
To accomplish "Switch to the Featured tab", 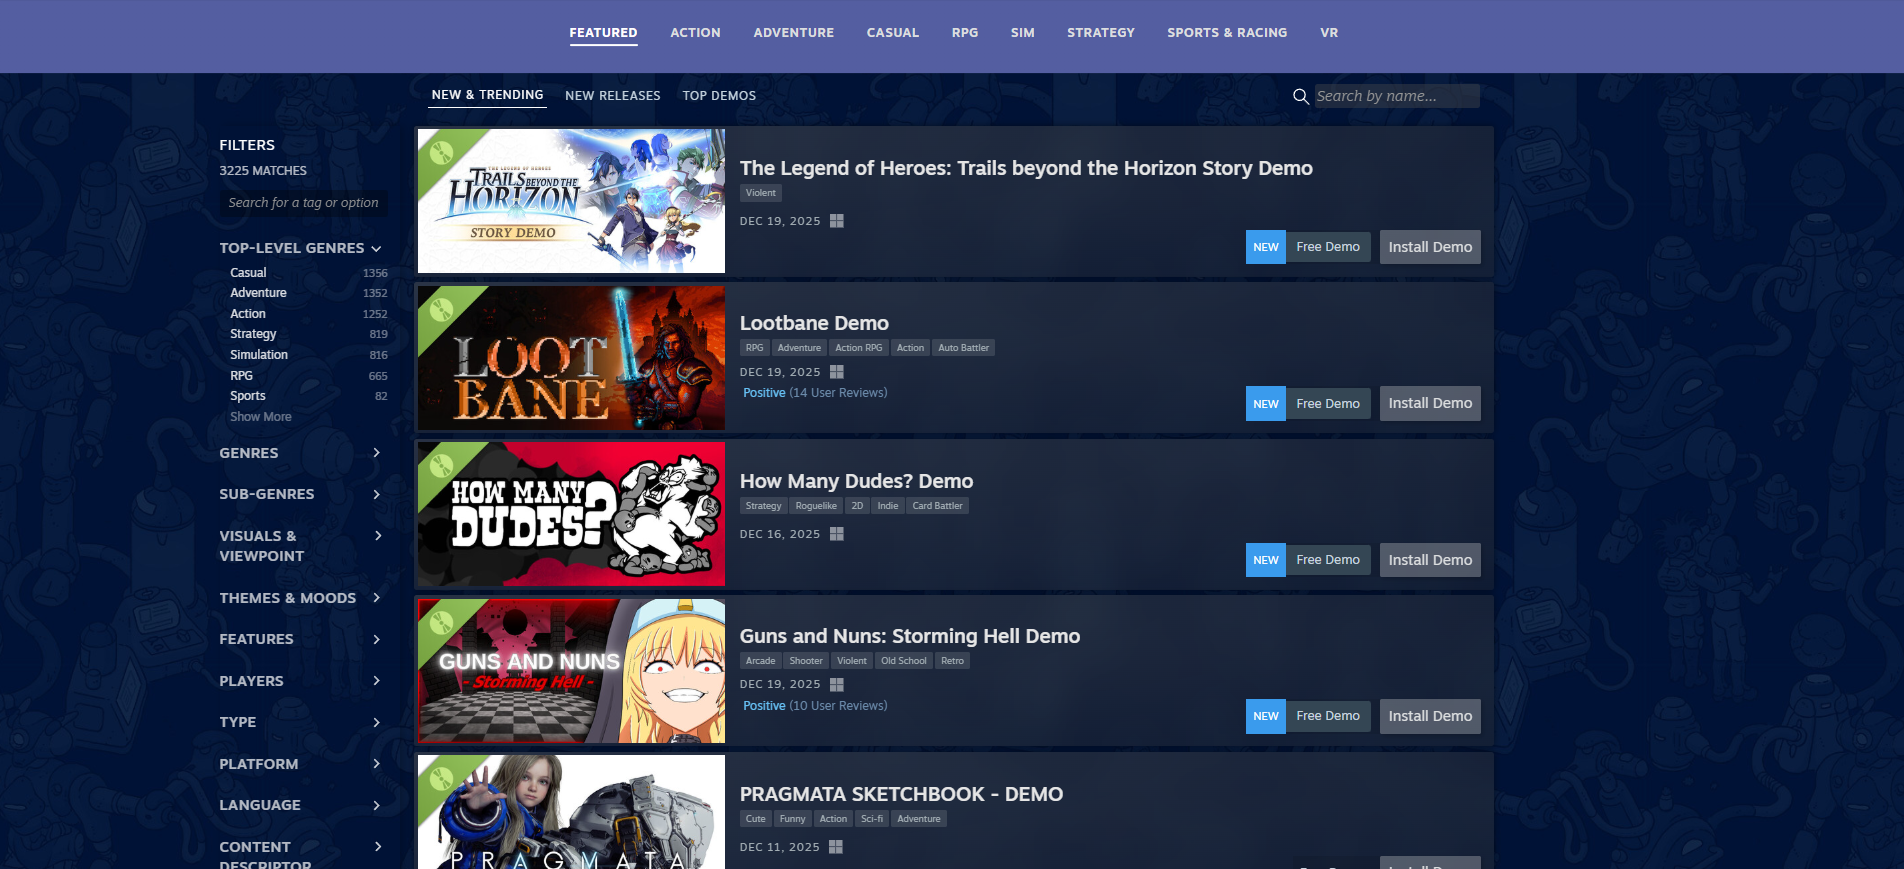I will (603, 33).
